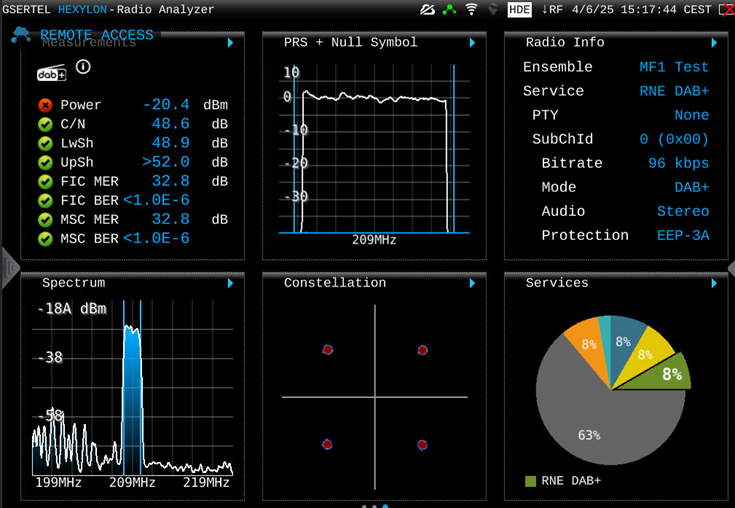The image size is (735, 508).
Task: Expand the PRS + Null Symbol panel
Action: tap(472, 43)
